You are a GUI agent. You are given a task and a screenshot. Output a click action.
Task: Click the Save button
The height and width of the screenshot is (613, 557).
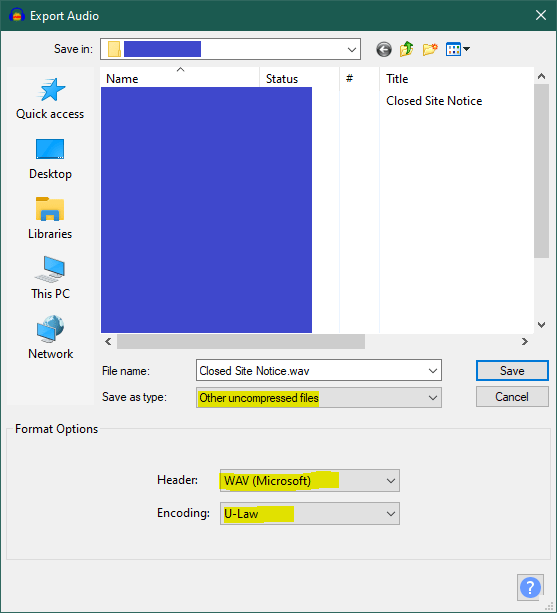pyautogui.click(x=512, y=370)
